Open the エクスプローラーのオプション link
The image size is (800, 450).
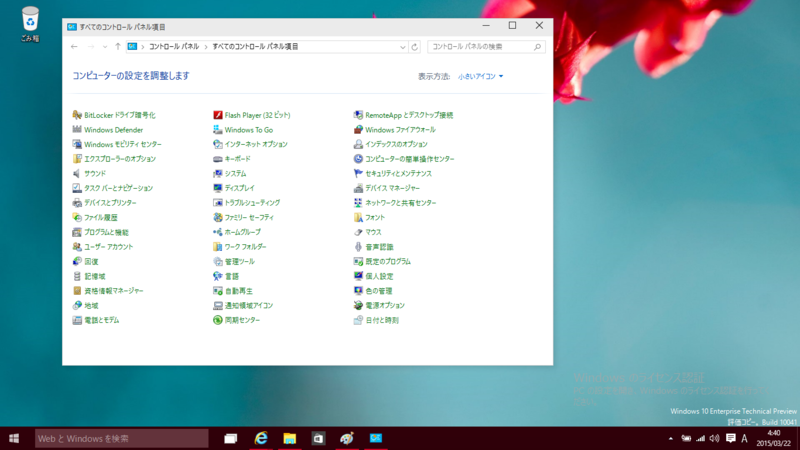pos(120,159)
